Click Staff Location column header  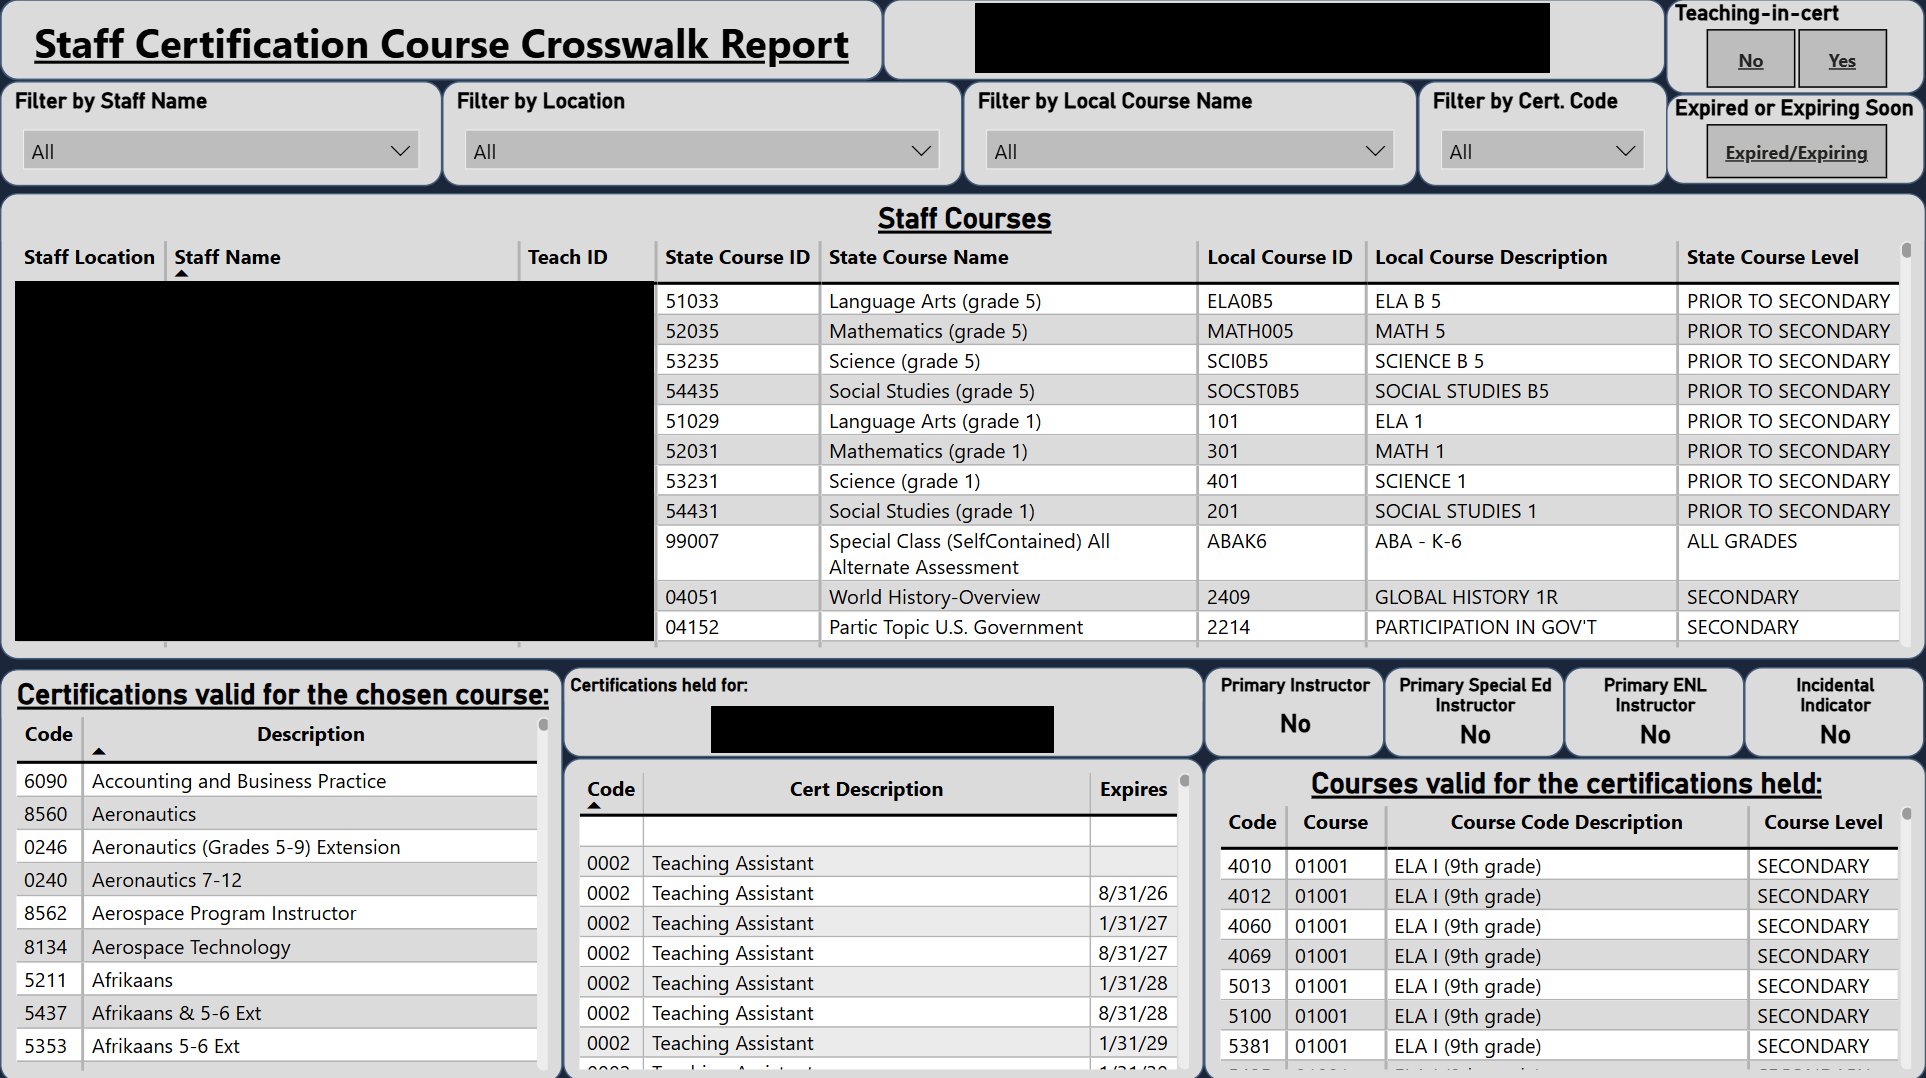tap(89, 257)
